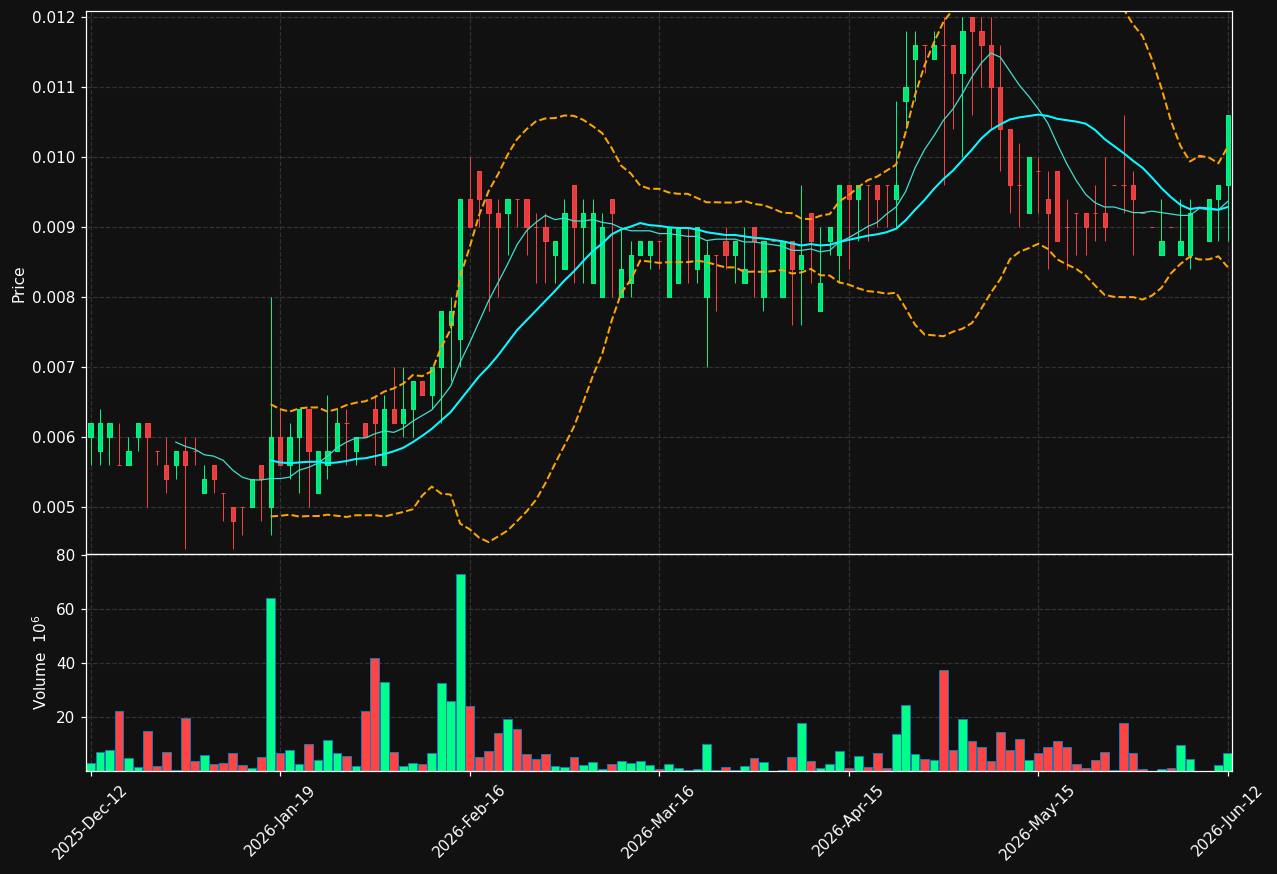This screenshot has height=874, width=1277.
Task: Click the 20 volume axis value
Action: (x=68, y=717)
